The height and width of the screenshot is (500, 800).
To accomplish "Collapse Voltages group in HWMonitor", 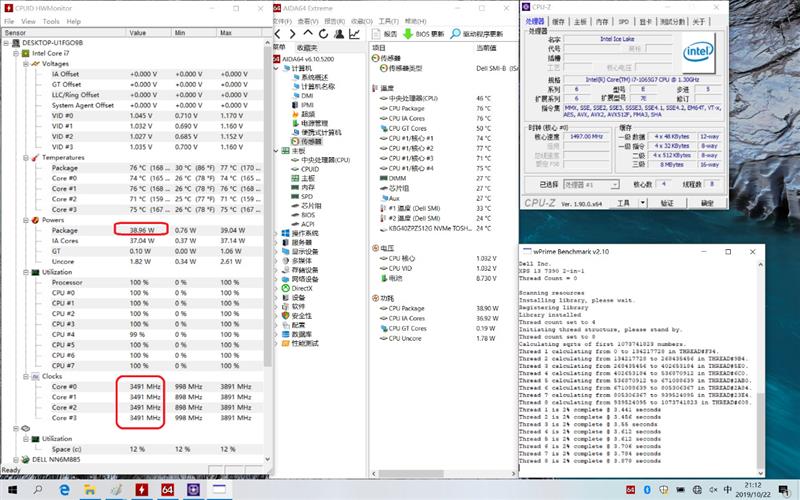I will (26, 64).
